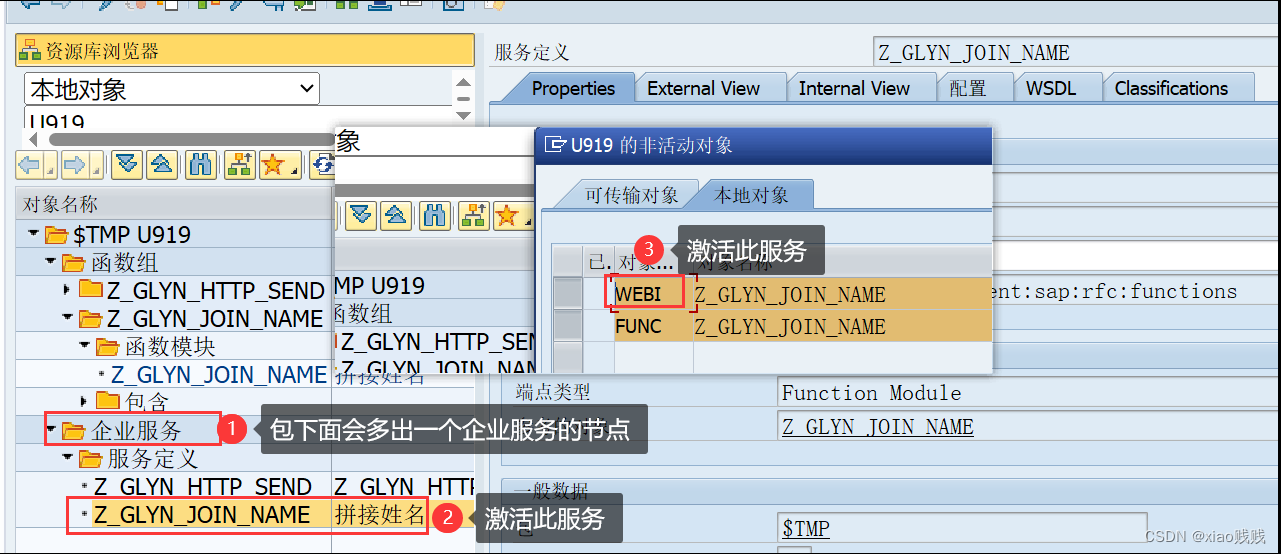Expand the 包含 folder node
This screenshot has width=1281, height=554.
[84, 402]
